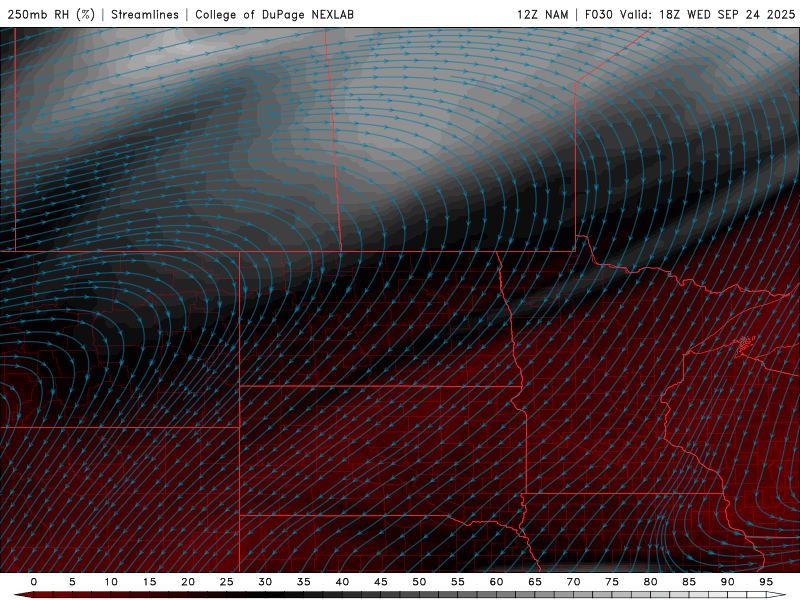Click the "40" color scale label

(342, 582)
